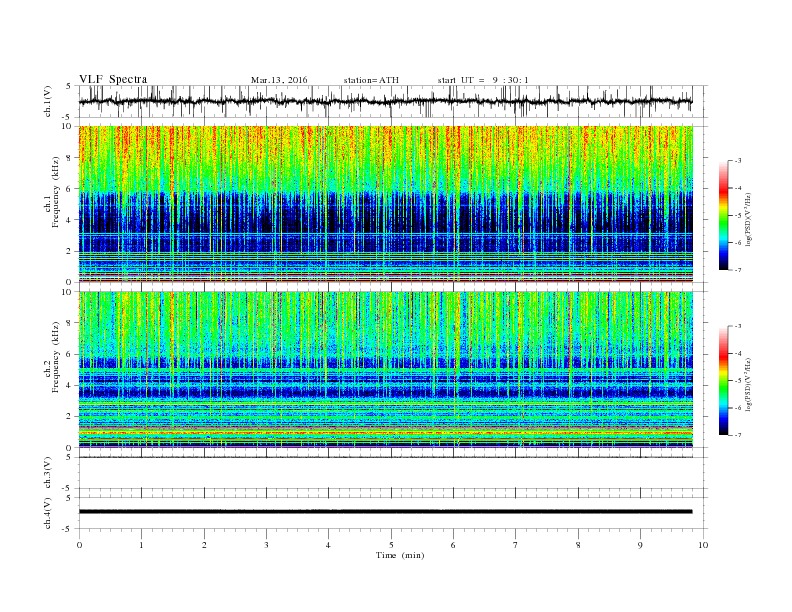This screenshot has width=792, height=612.
Task: Click the 'ch.4(V)' axis label
Action: [48, 513]
